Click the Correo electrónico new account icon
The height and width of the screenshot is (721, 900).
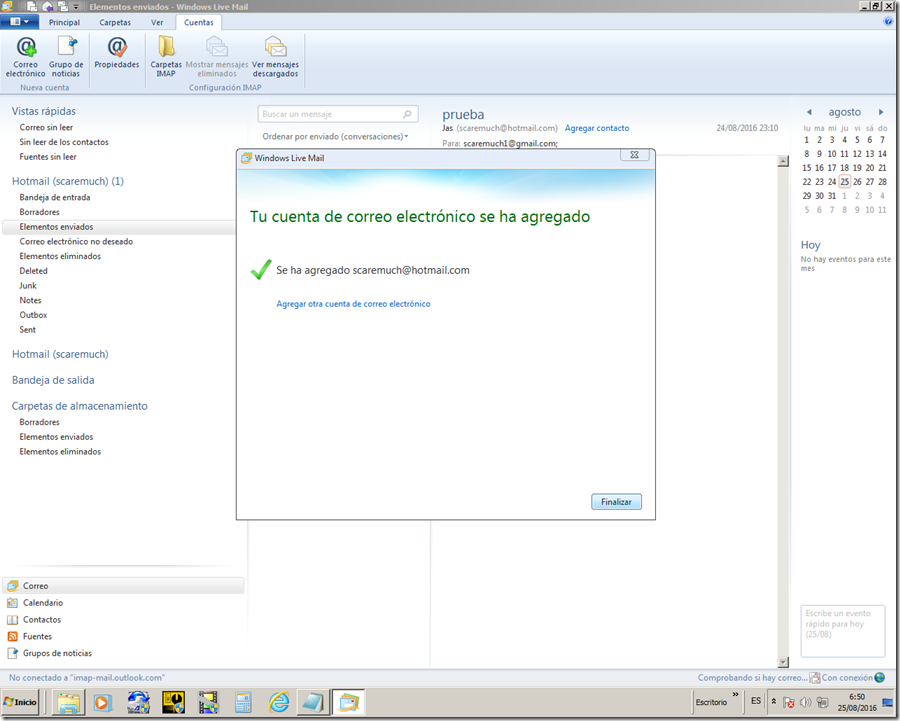(x=26, y=56)
